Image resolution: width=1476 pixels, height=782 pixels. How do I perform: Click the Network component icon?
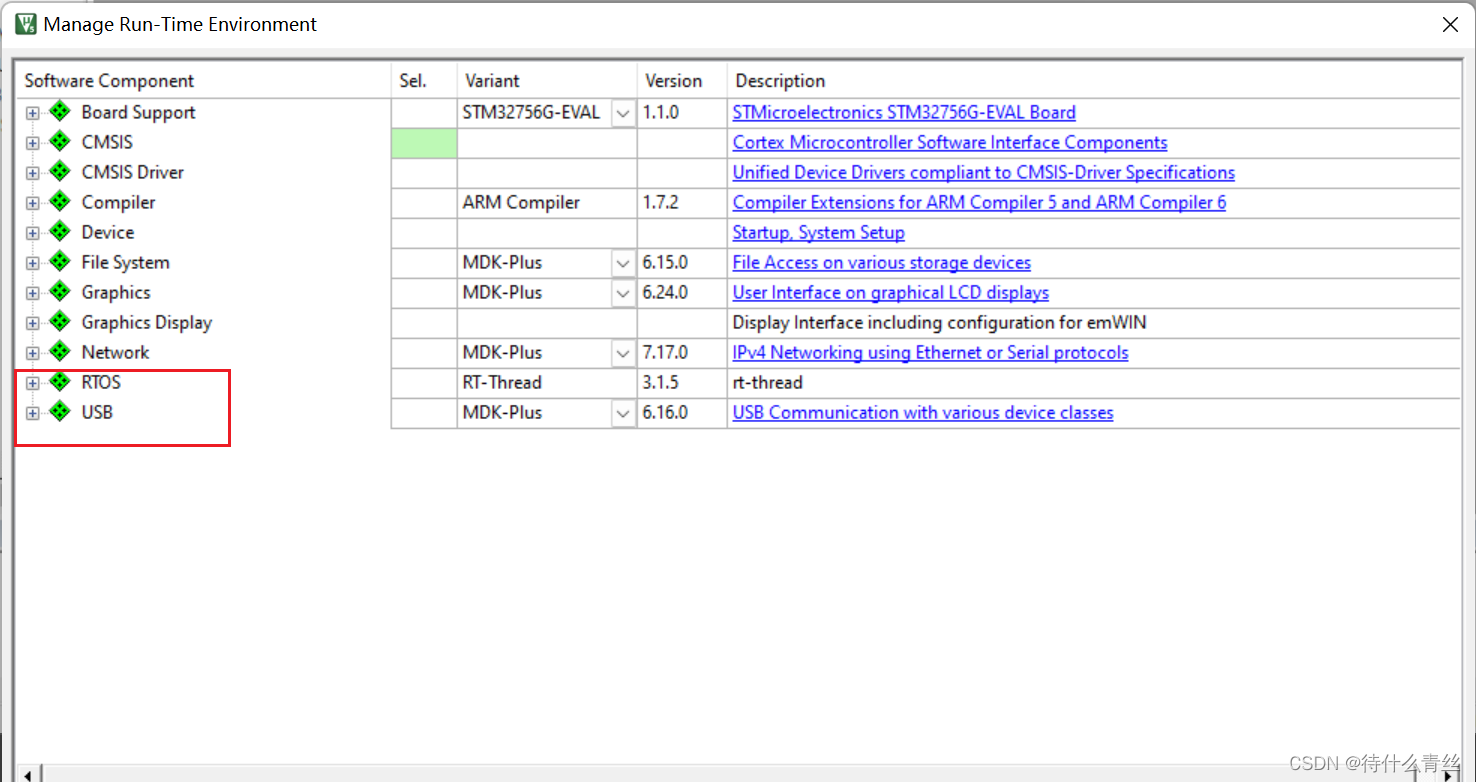[x=60, y=352]
